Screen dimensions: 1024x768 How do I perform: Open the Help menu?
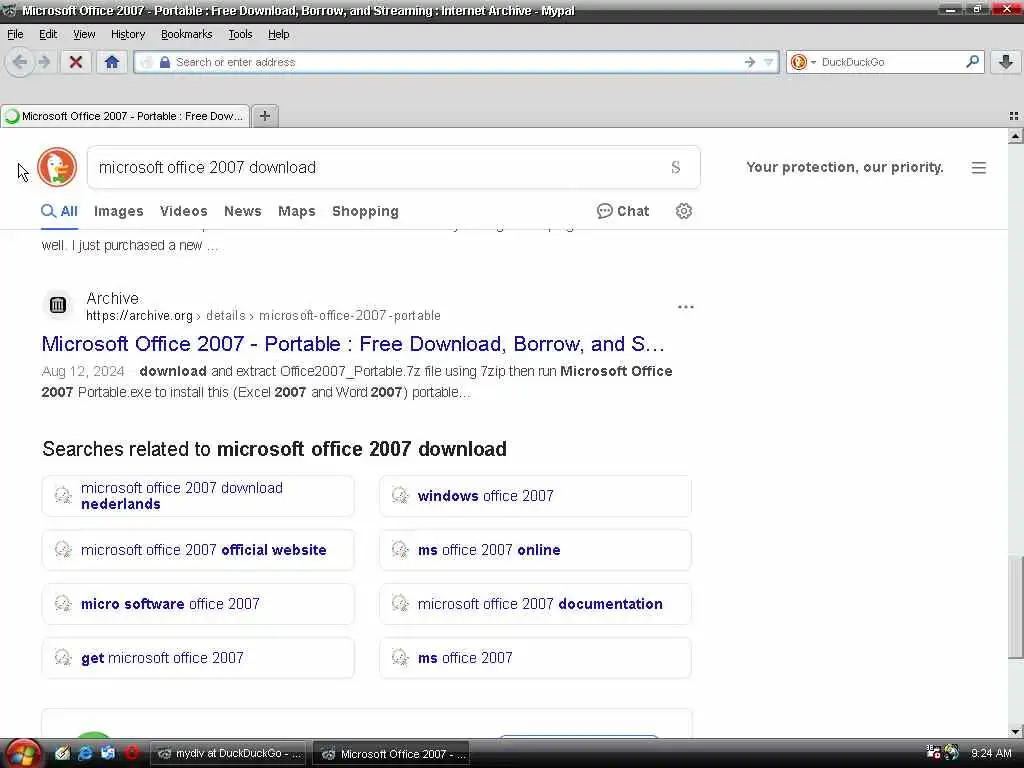click(x=279, y=34)
